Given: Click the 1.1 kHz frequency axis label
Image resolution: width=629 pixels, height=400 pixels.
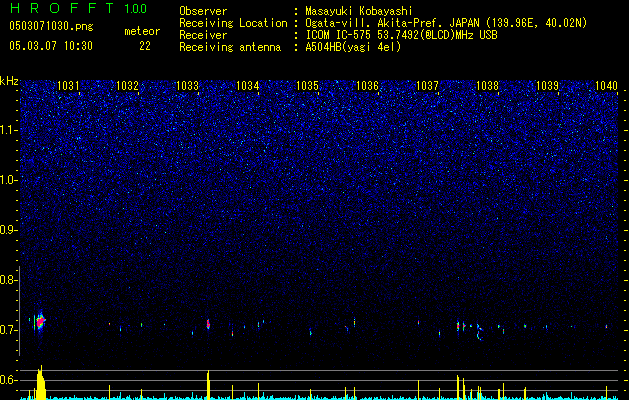Looking at the screenshot, I should coord(8,130).
